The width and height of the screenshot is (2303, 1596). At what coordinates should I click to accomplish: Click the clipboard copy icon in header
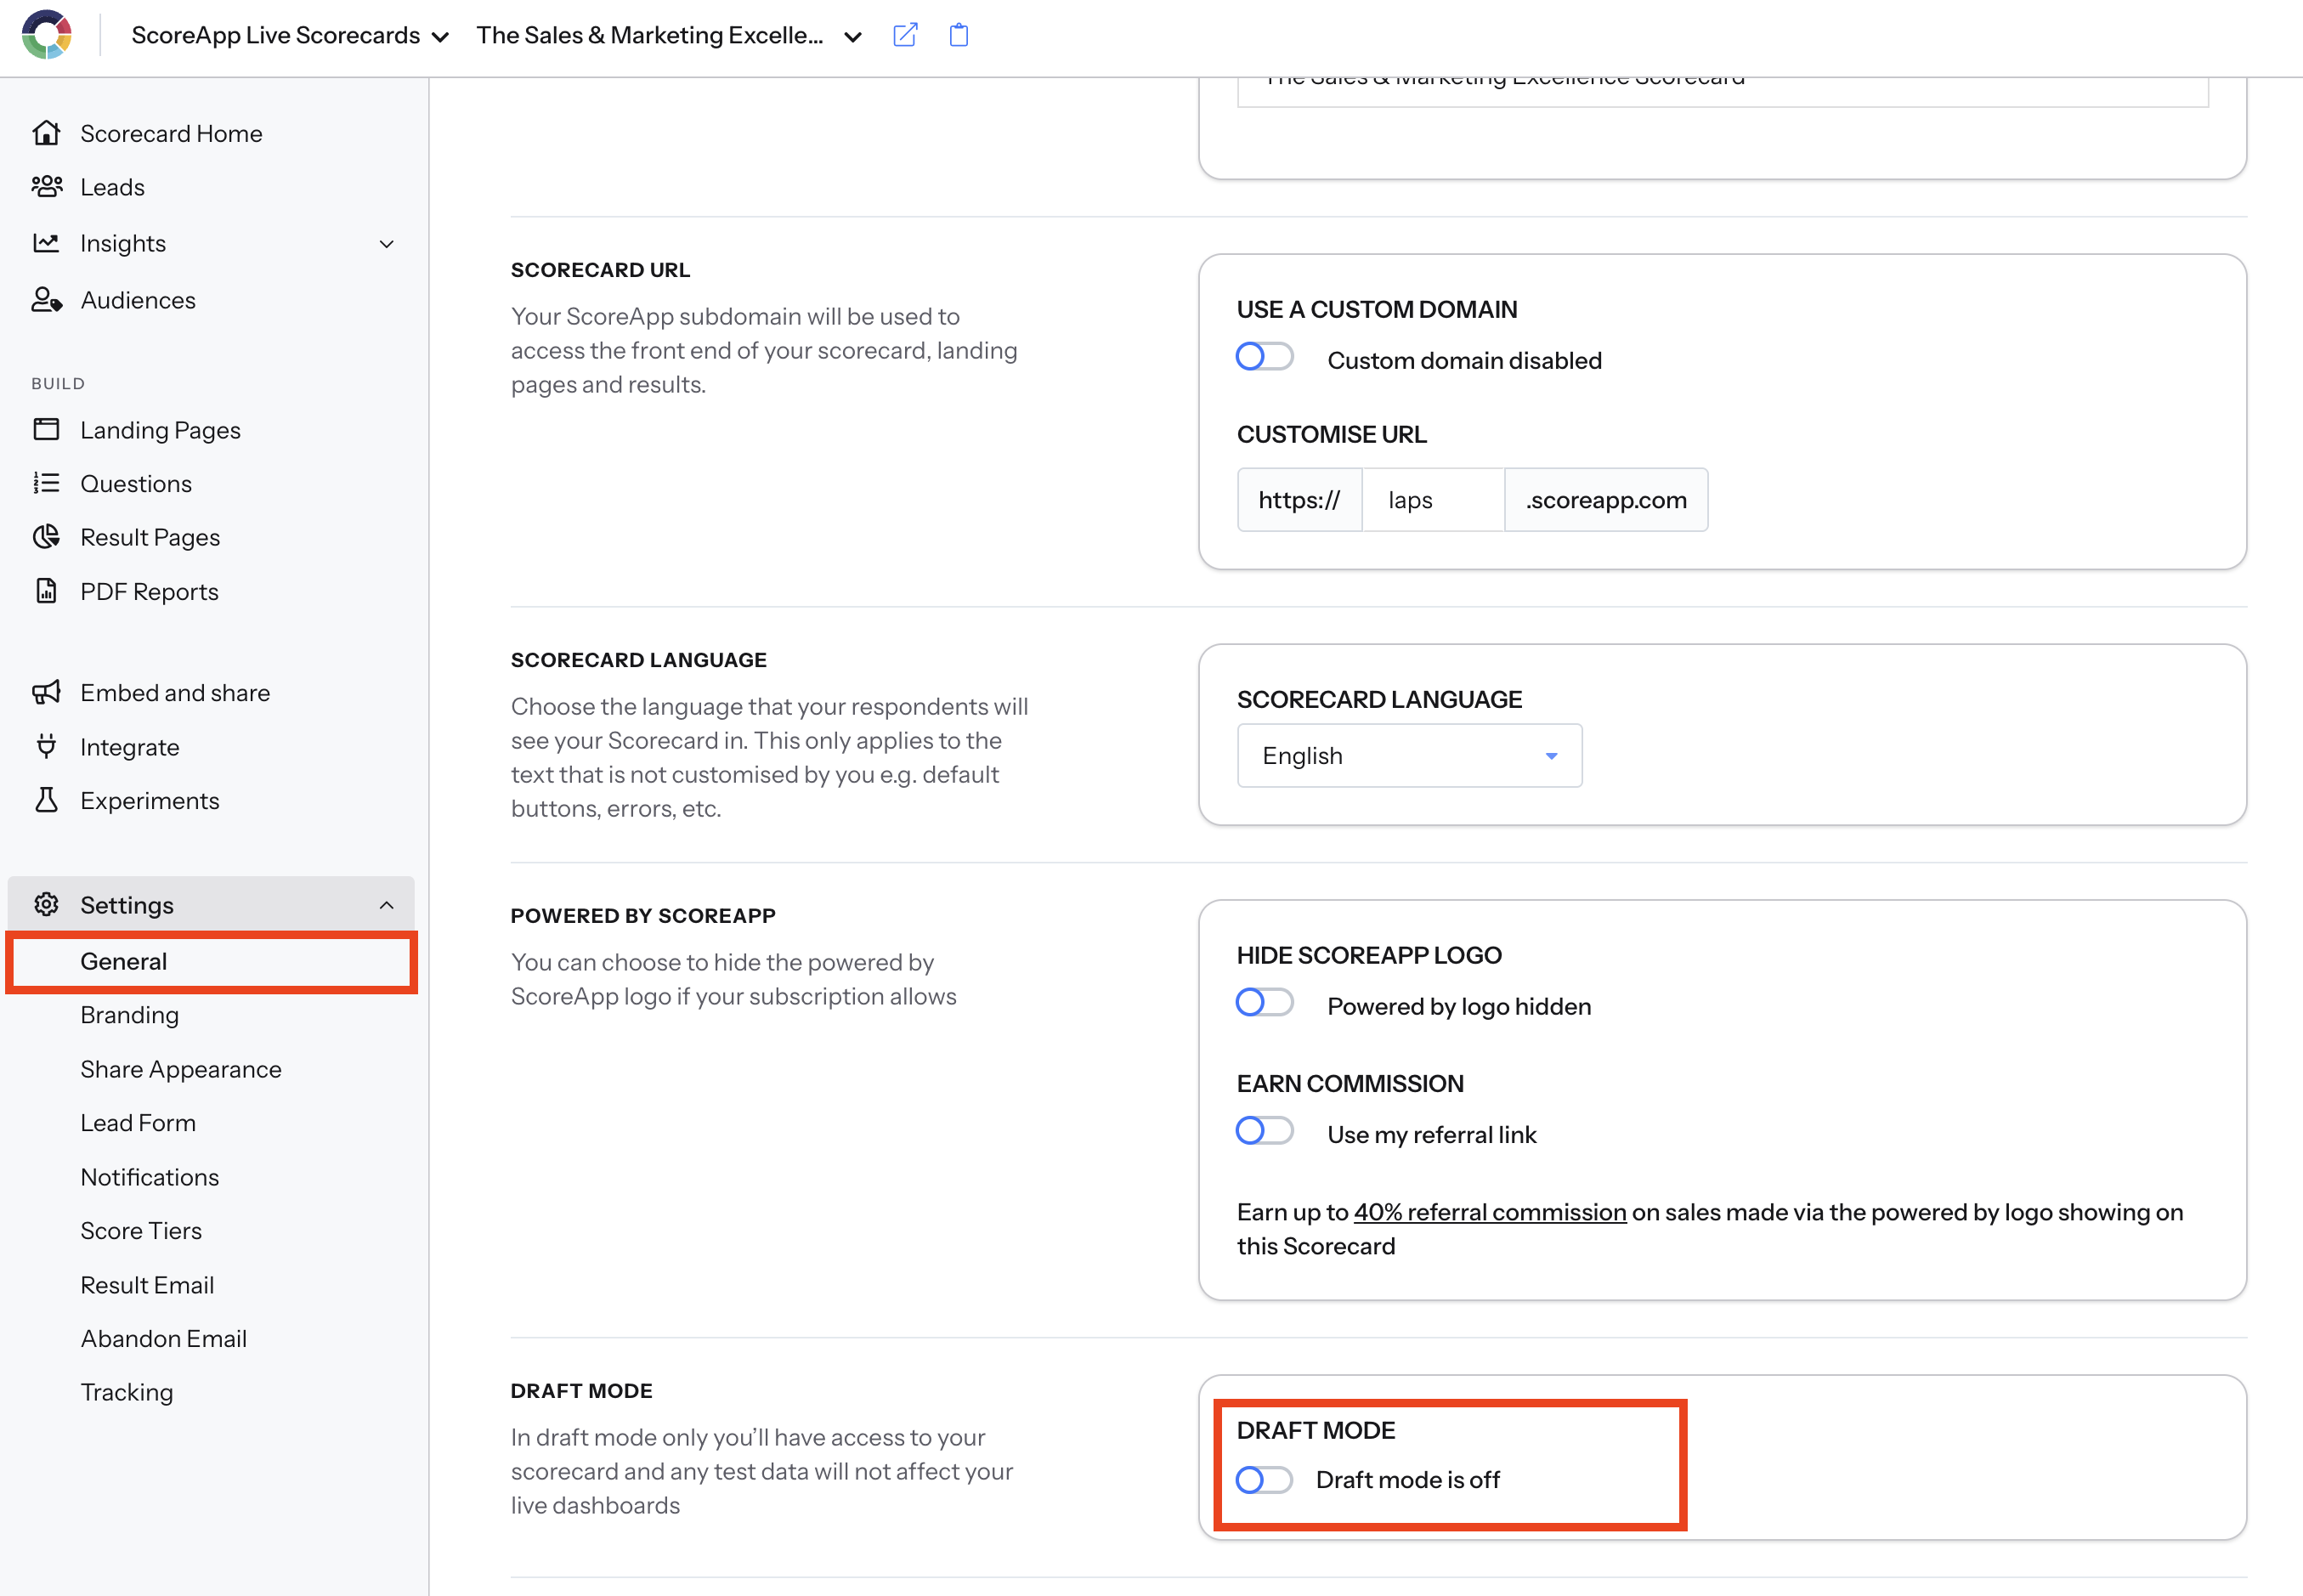(958, 35)
